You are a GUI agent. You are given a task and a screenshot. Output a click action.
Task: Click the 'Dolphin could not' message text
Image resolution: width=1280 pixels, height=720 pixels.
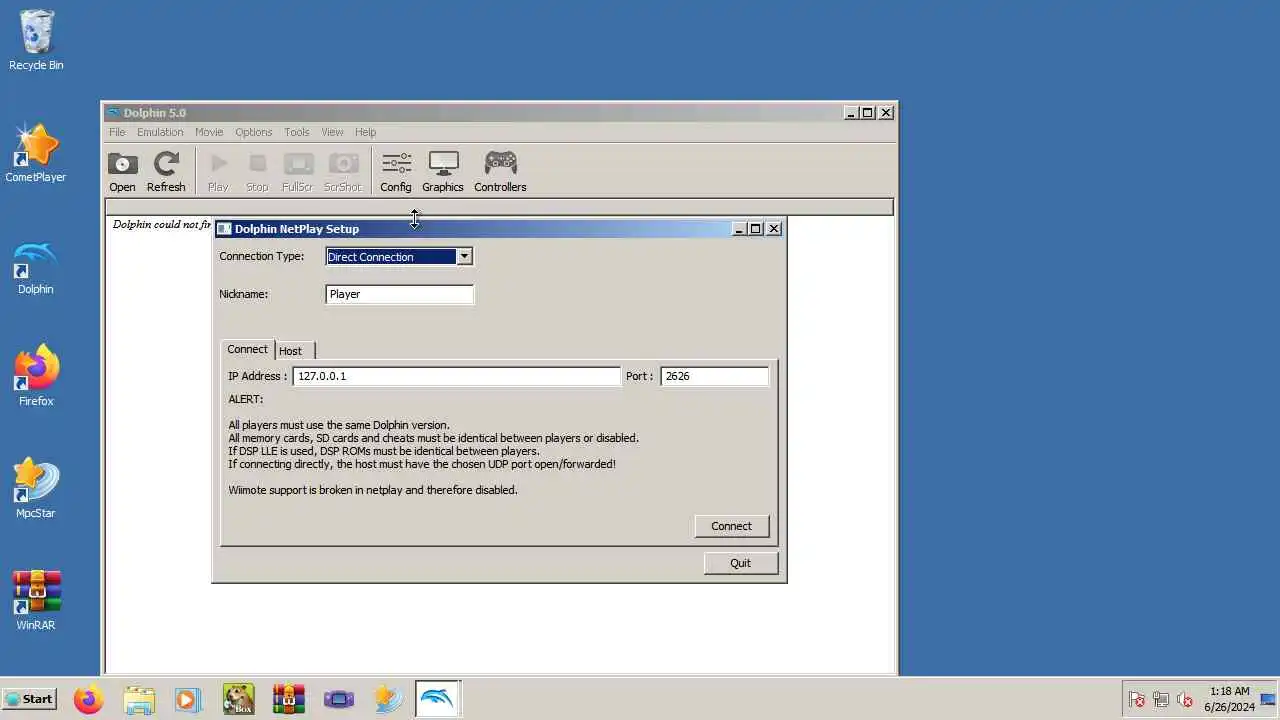[162, 224]
